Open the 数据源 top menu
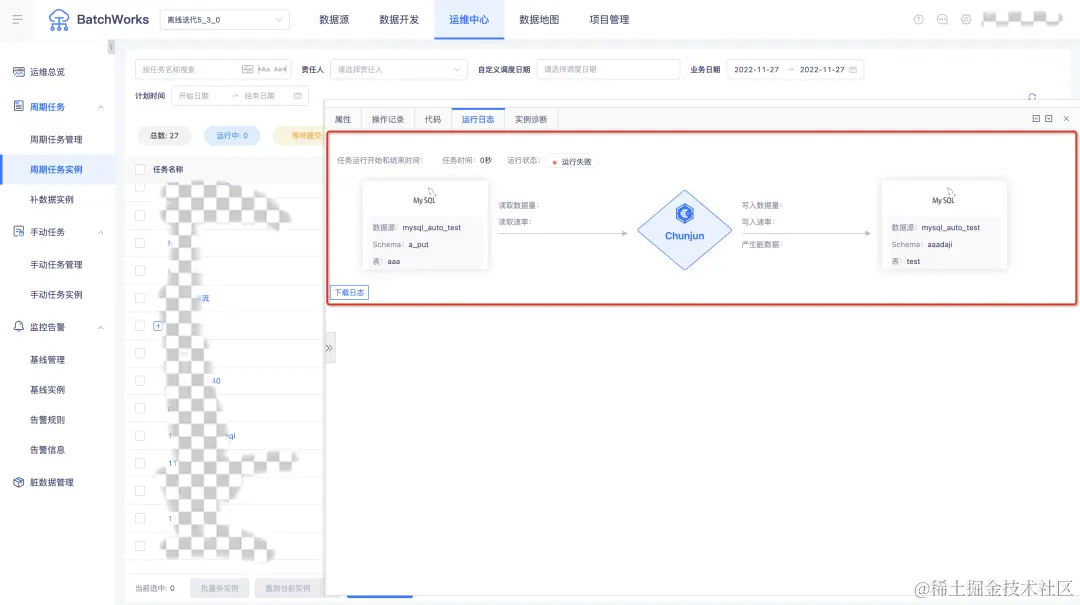 [x=334, y=19]
